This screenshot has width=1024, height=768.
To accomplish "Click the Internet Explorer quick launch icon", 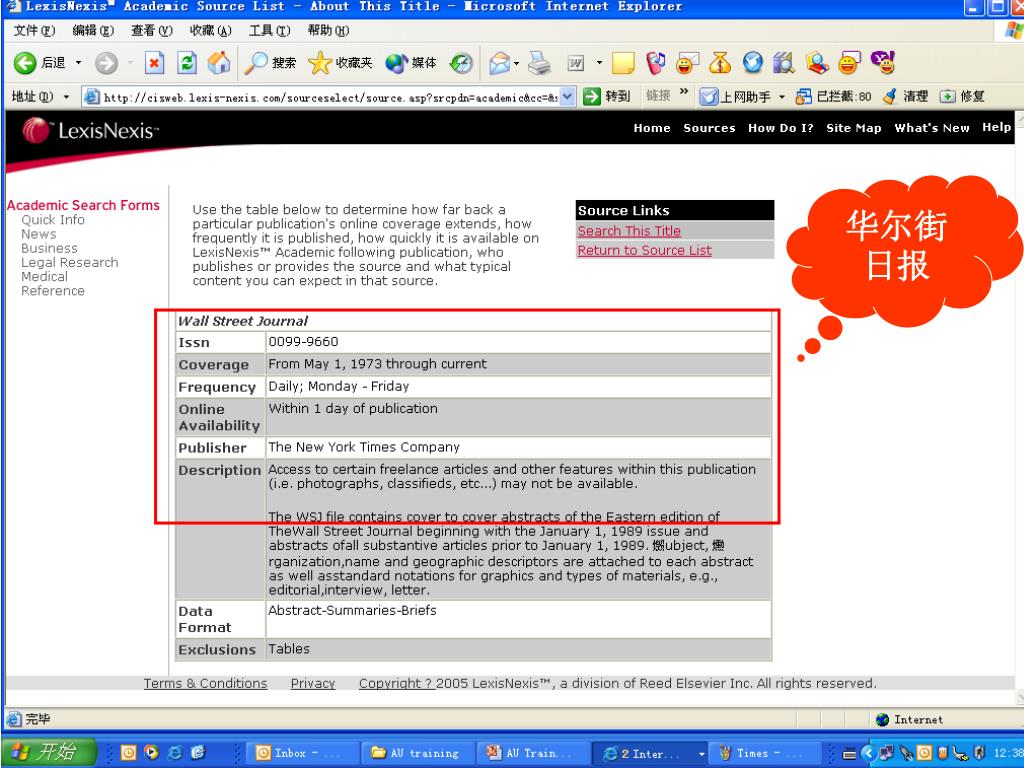I will coord(175,753).
